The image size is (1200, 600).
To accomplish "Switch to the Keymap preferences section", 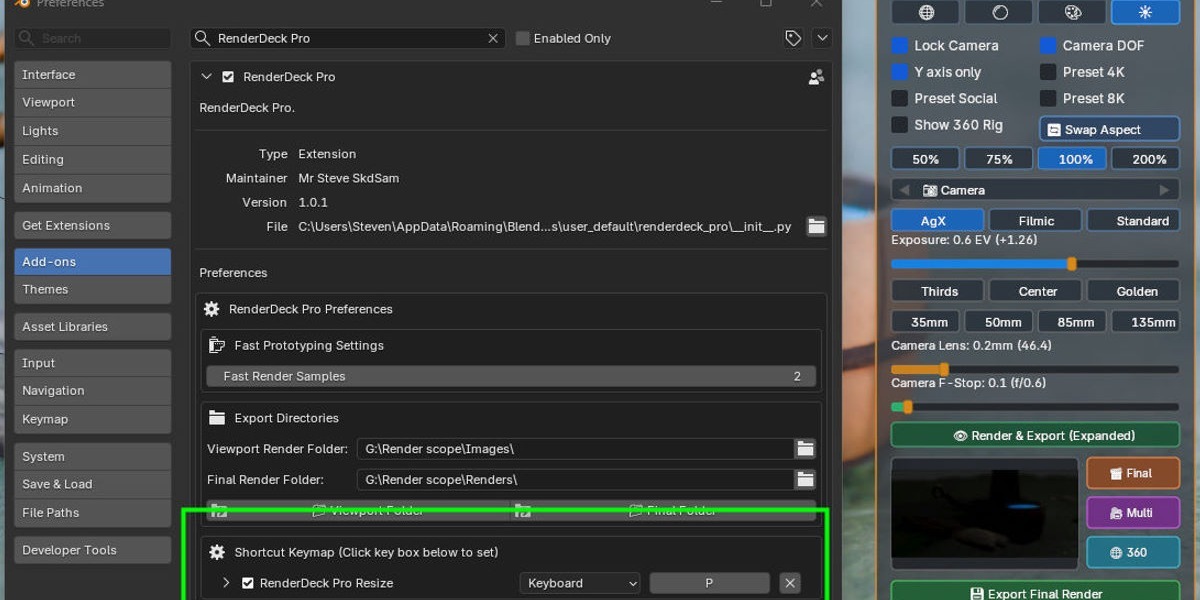I will coord(93,420).
